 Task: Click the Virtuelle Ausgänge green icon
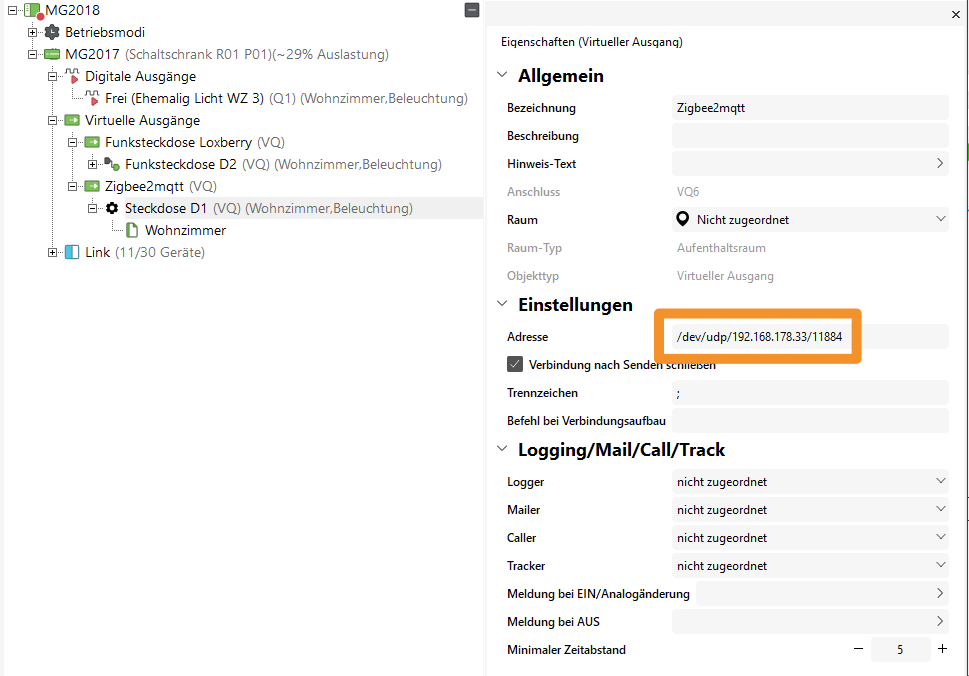click(x=72, y=120)
